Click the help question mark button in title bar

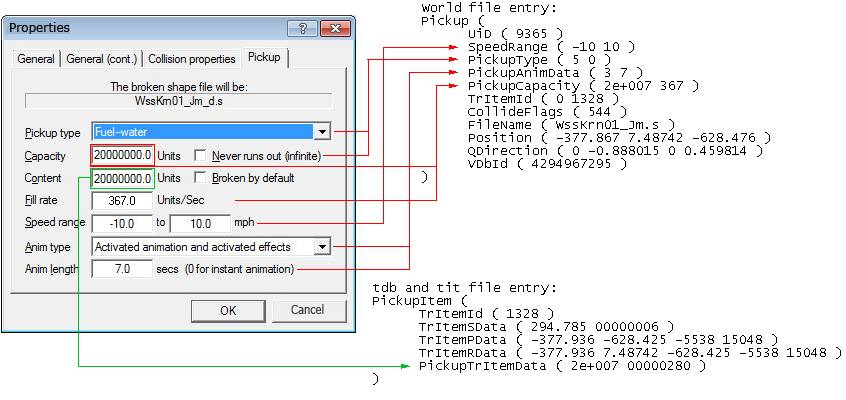(298, 28)
